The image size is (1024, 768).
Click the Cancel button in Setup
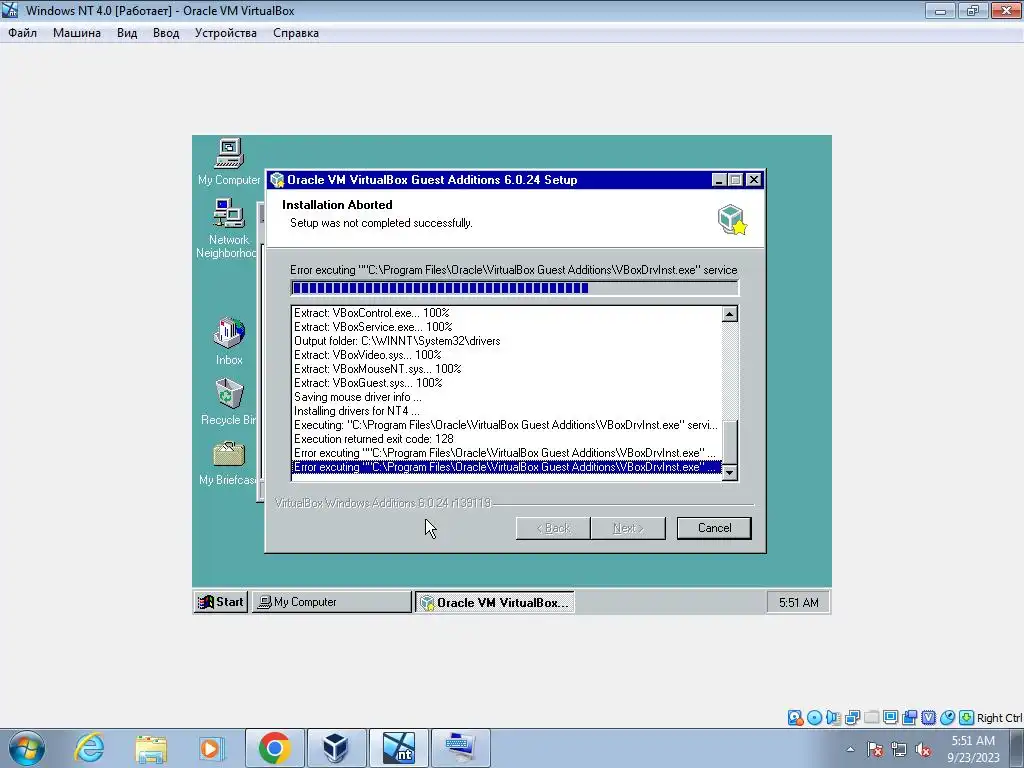coord(714,528)
